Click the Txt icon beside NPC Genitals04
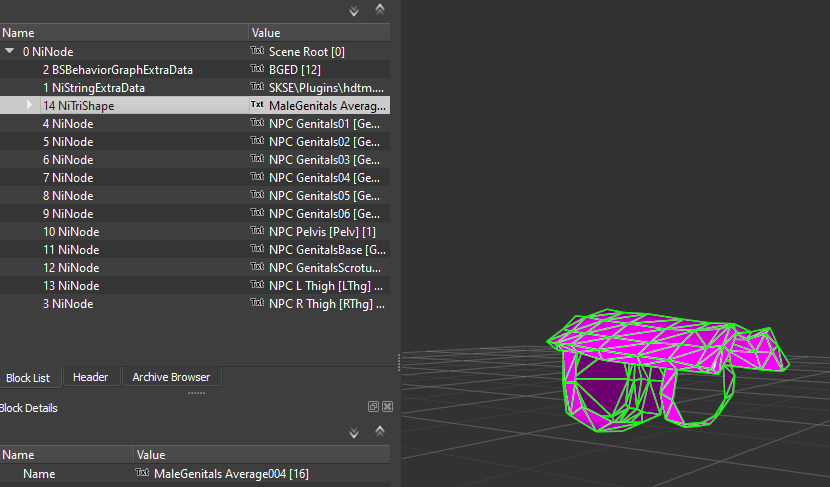The image size is (830, 487). coord(257,177)
